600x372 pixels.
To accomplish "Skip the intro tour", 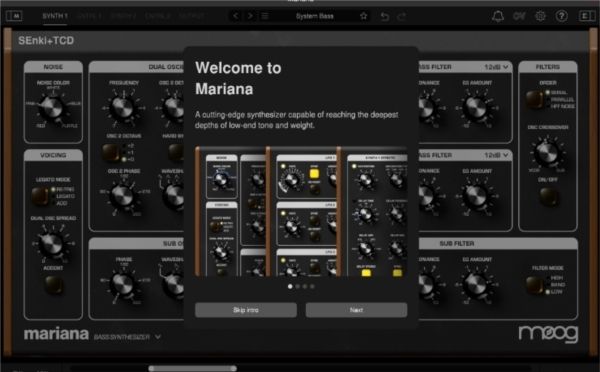I will (x=246, y=310).
